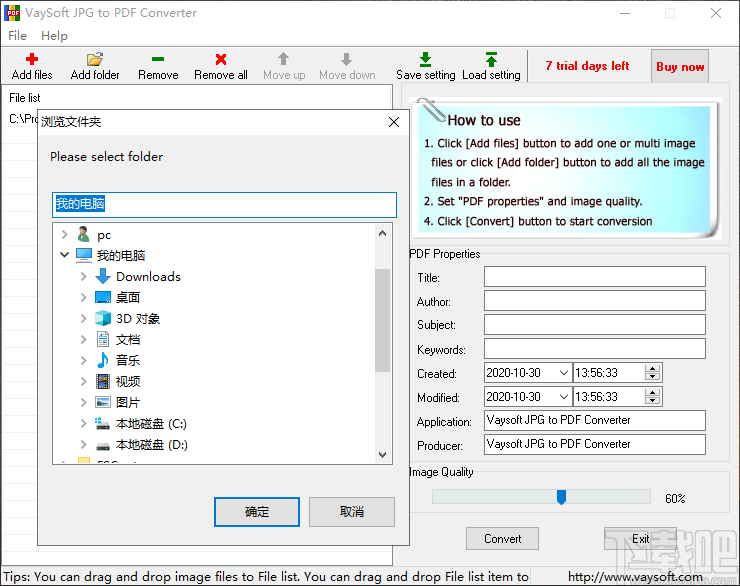The height and width of the screenshot is (586, 740).
Task: Decrement the Modified time spinner
Action: click(653, 401)
